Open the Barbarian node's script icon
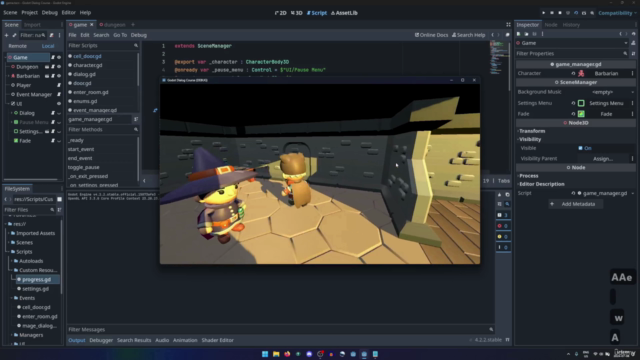640x360 pixels. [x=53, y=76]
